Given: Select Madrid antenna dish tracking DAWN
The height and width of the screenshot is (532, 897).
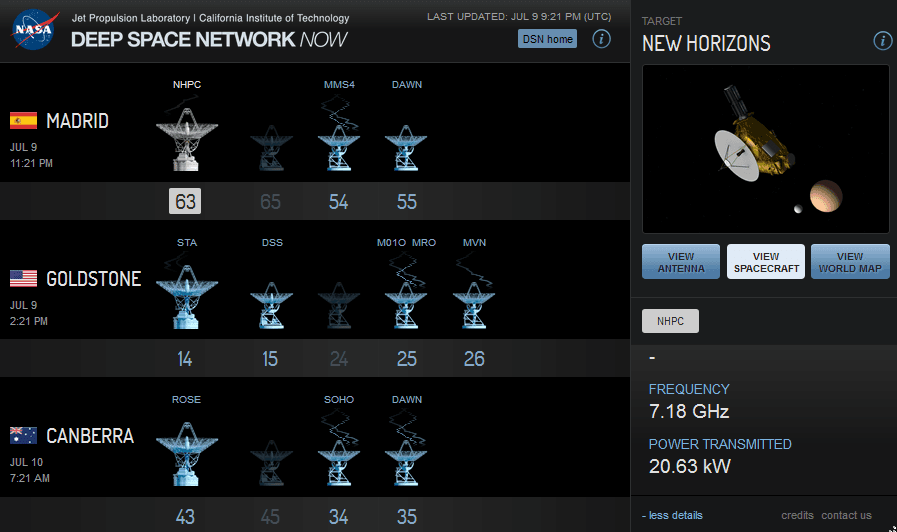Looking at the screenshot, I should coord(406,148).
